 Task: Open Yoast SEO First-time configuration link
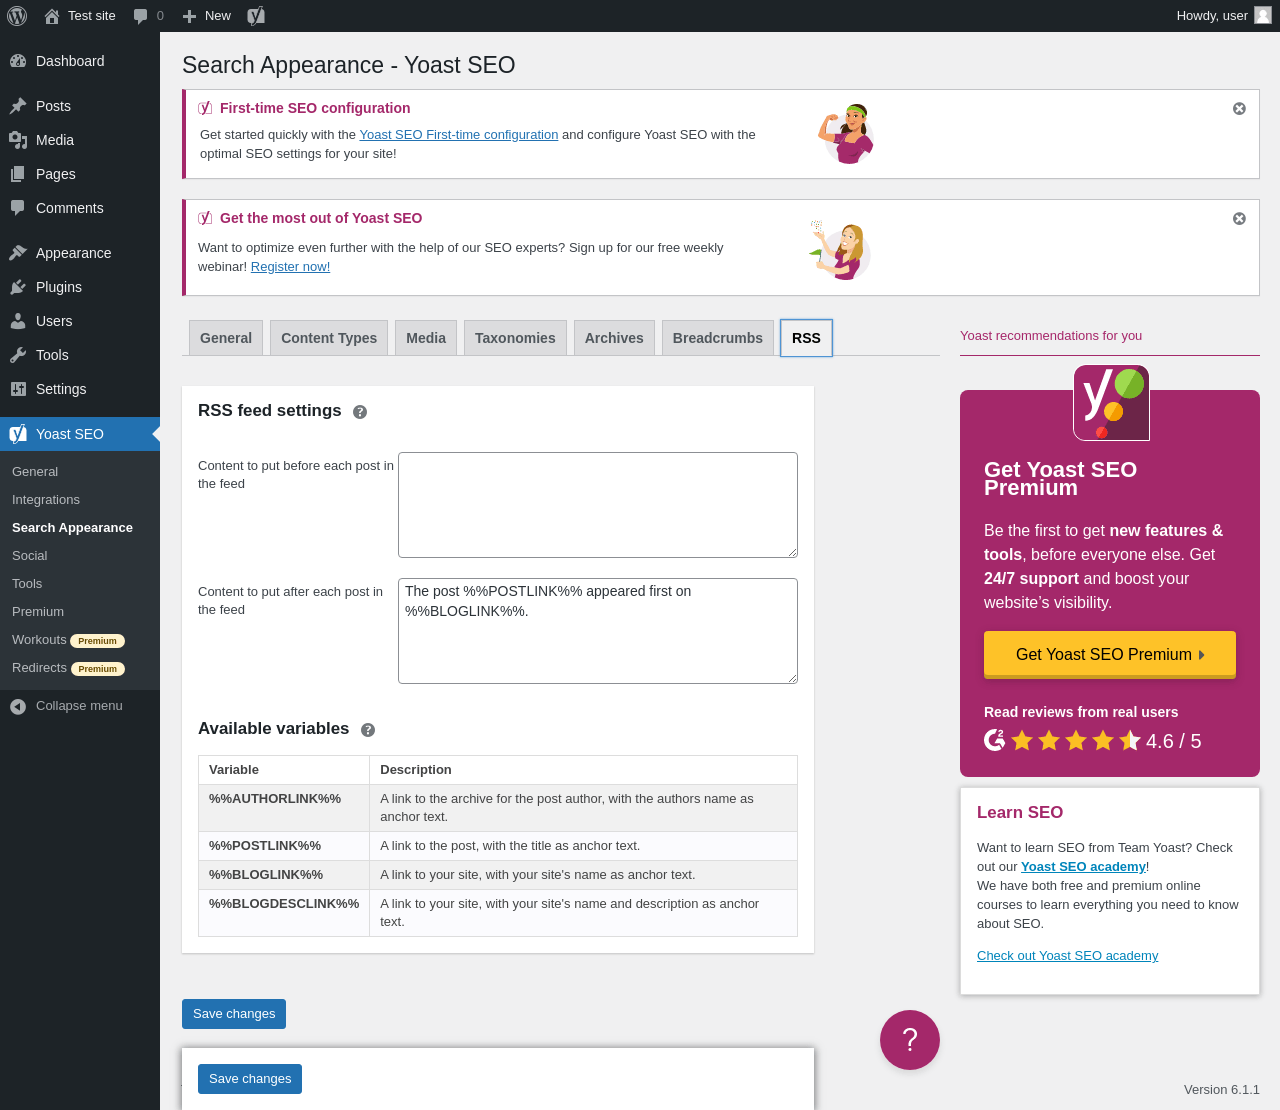click(x=459, y=135)
